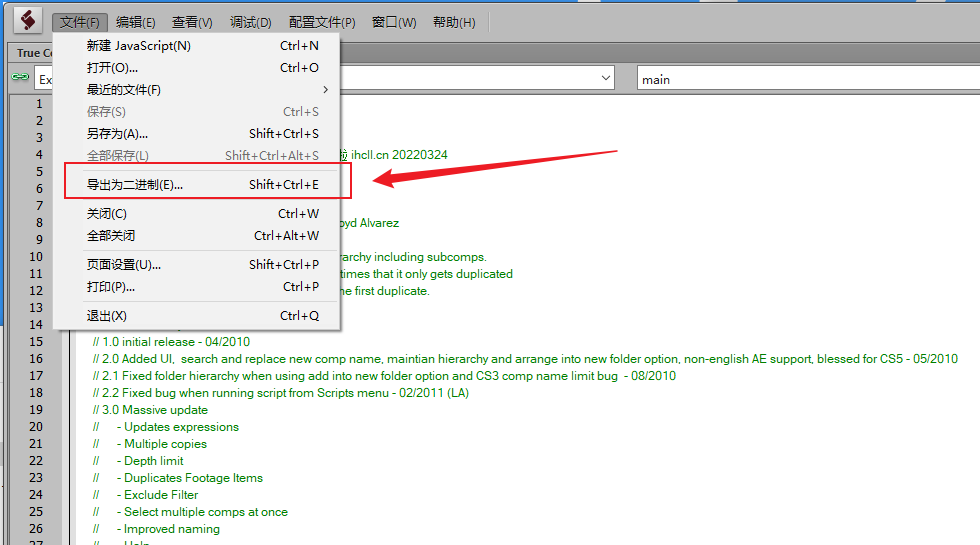This screenshot has height=545, width=980.
Task: Click the ExtendScript Toolkit app icon
Action: [x=28, y=20]
